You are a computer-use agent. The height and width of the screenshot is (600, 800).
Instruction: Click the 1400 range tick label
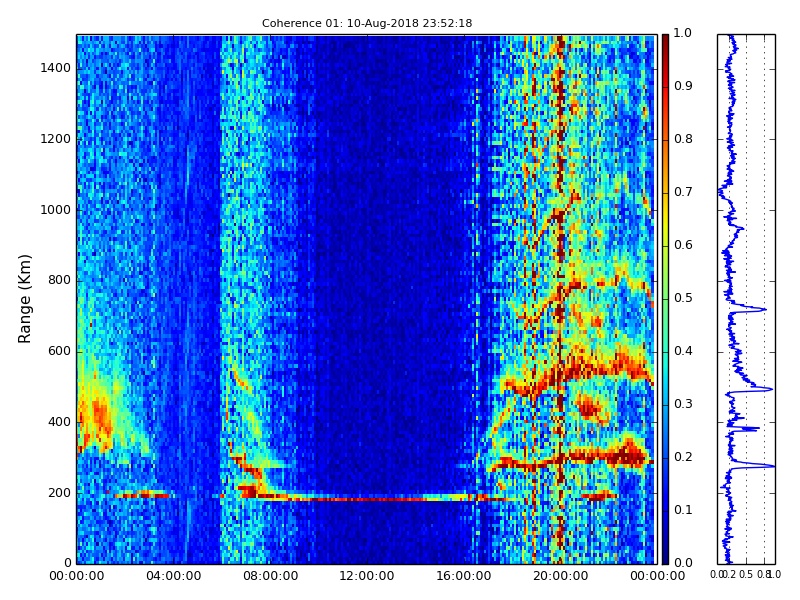[x=56, y=68]
